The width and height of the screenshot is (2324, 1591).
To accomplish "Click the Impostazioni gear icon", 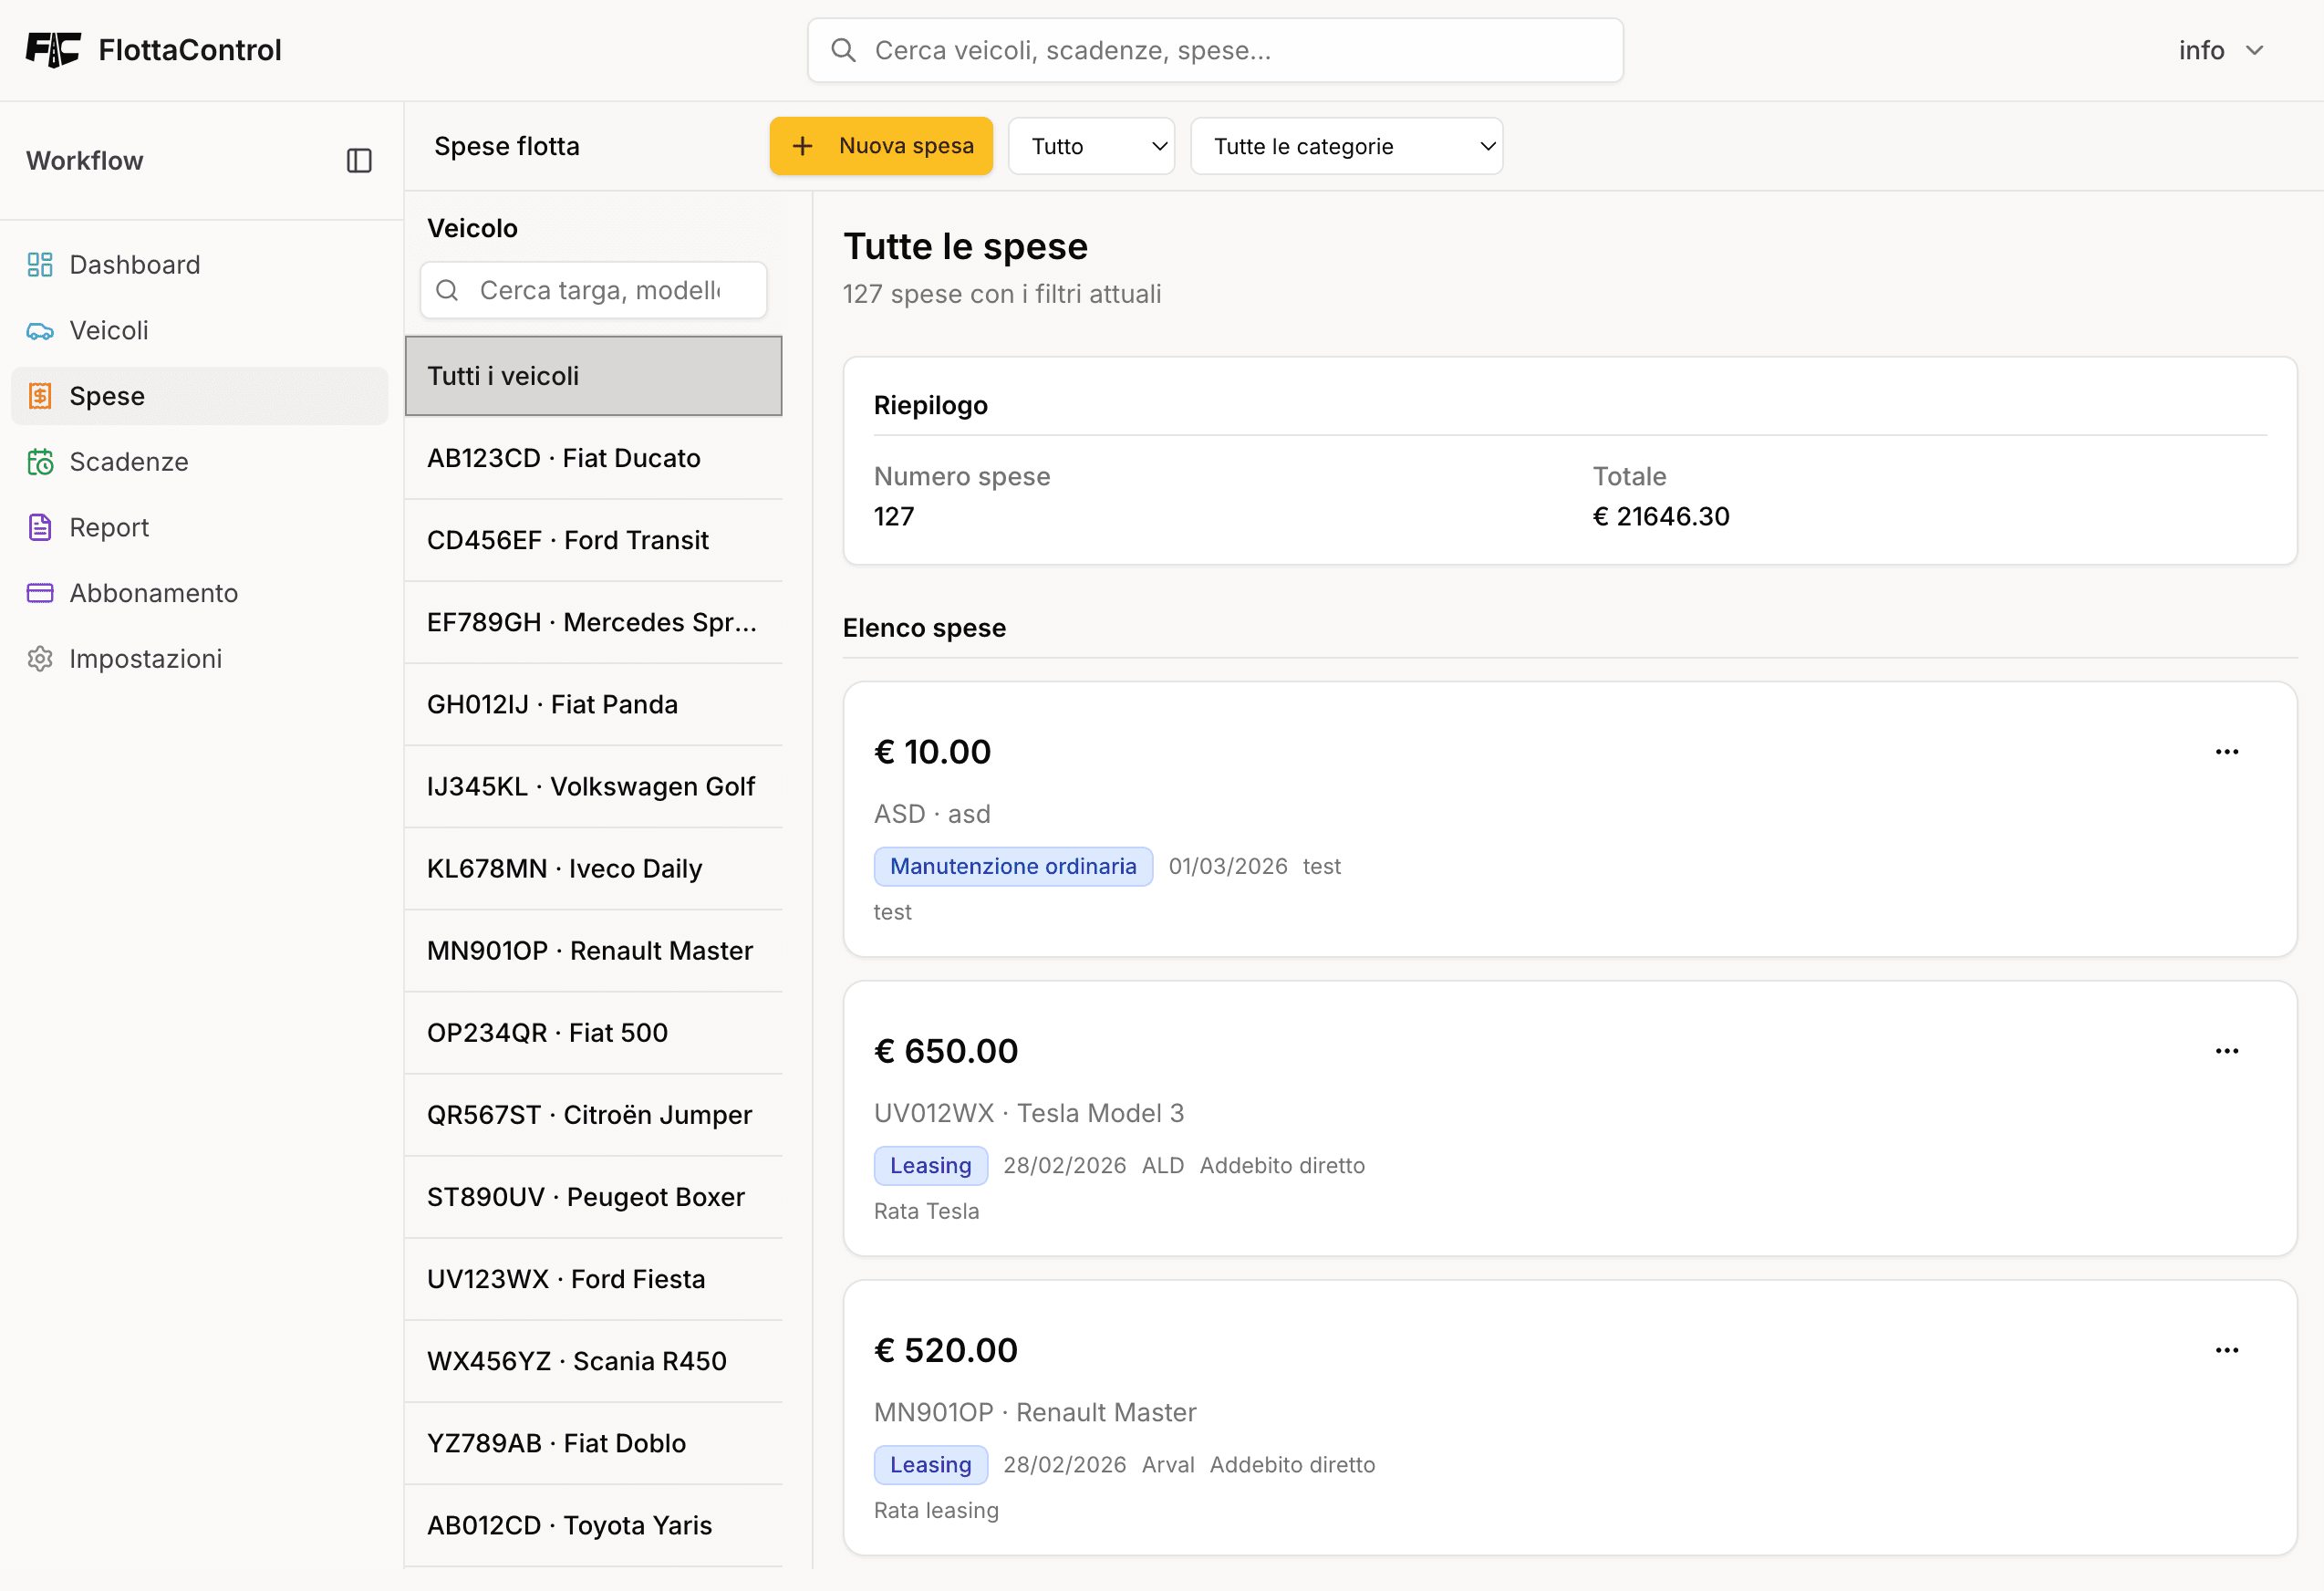I will pos(40,659).
